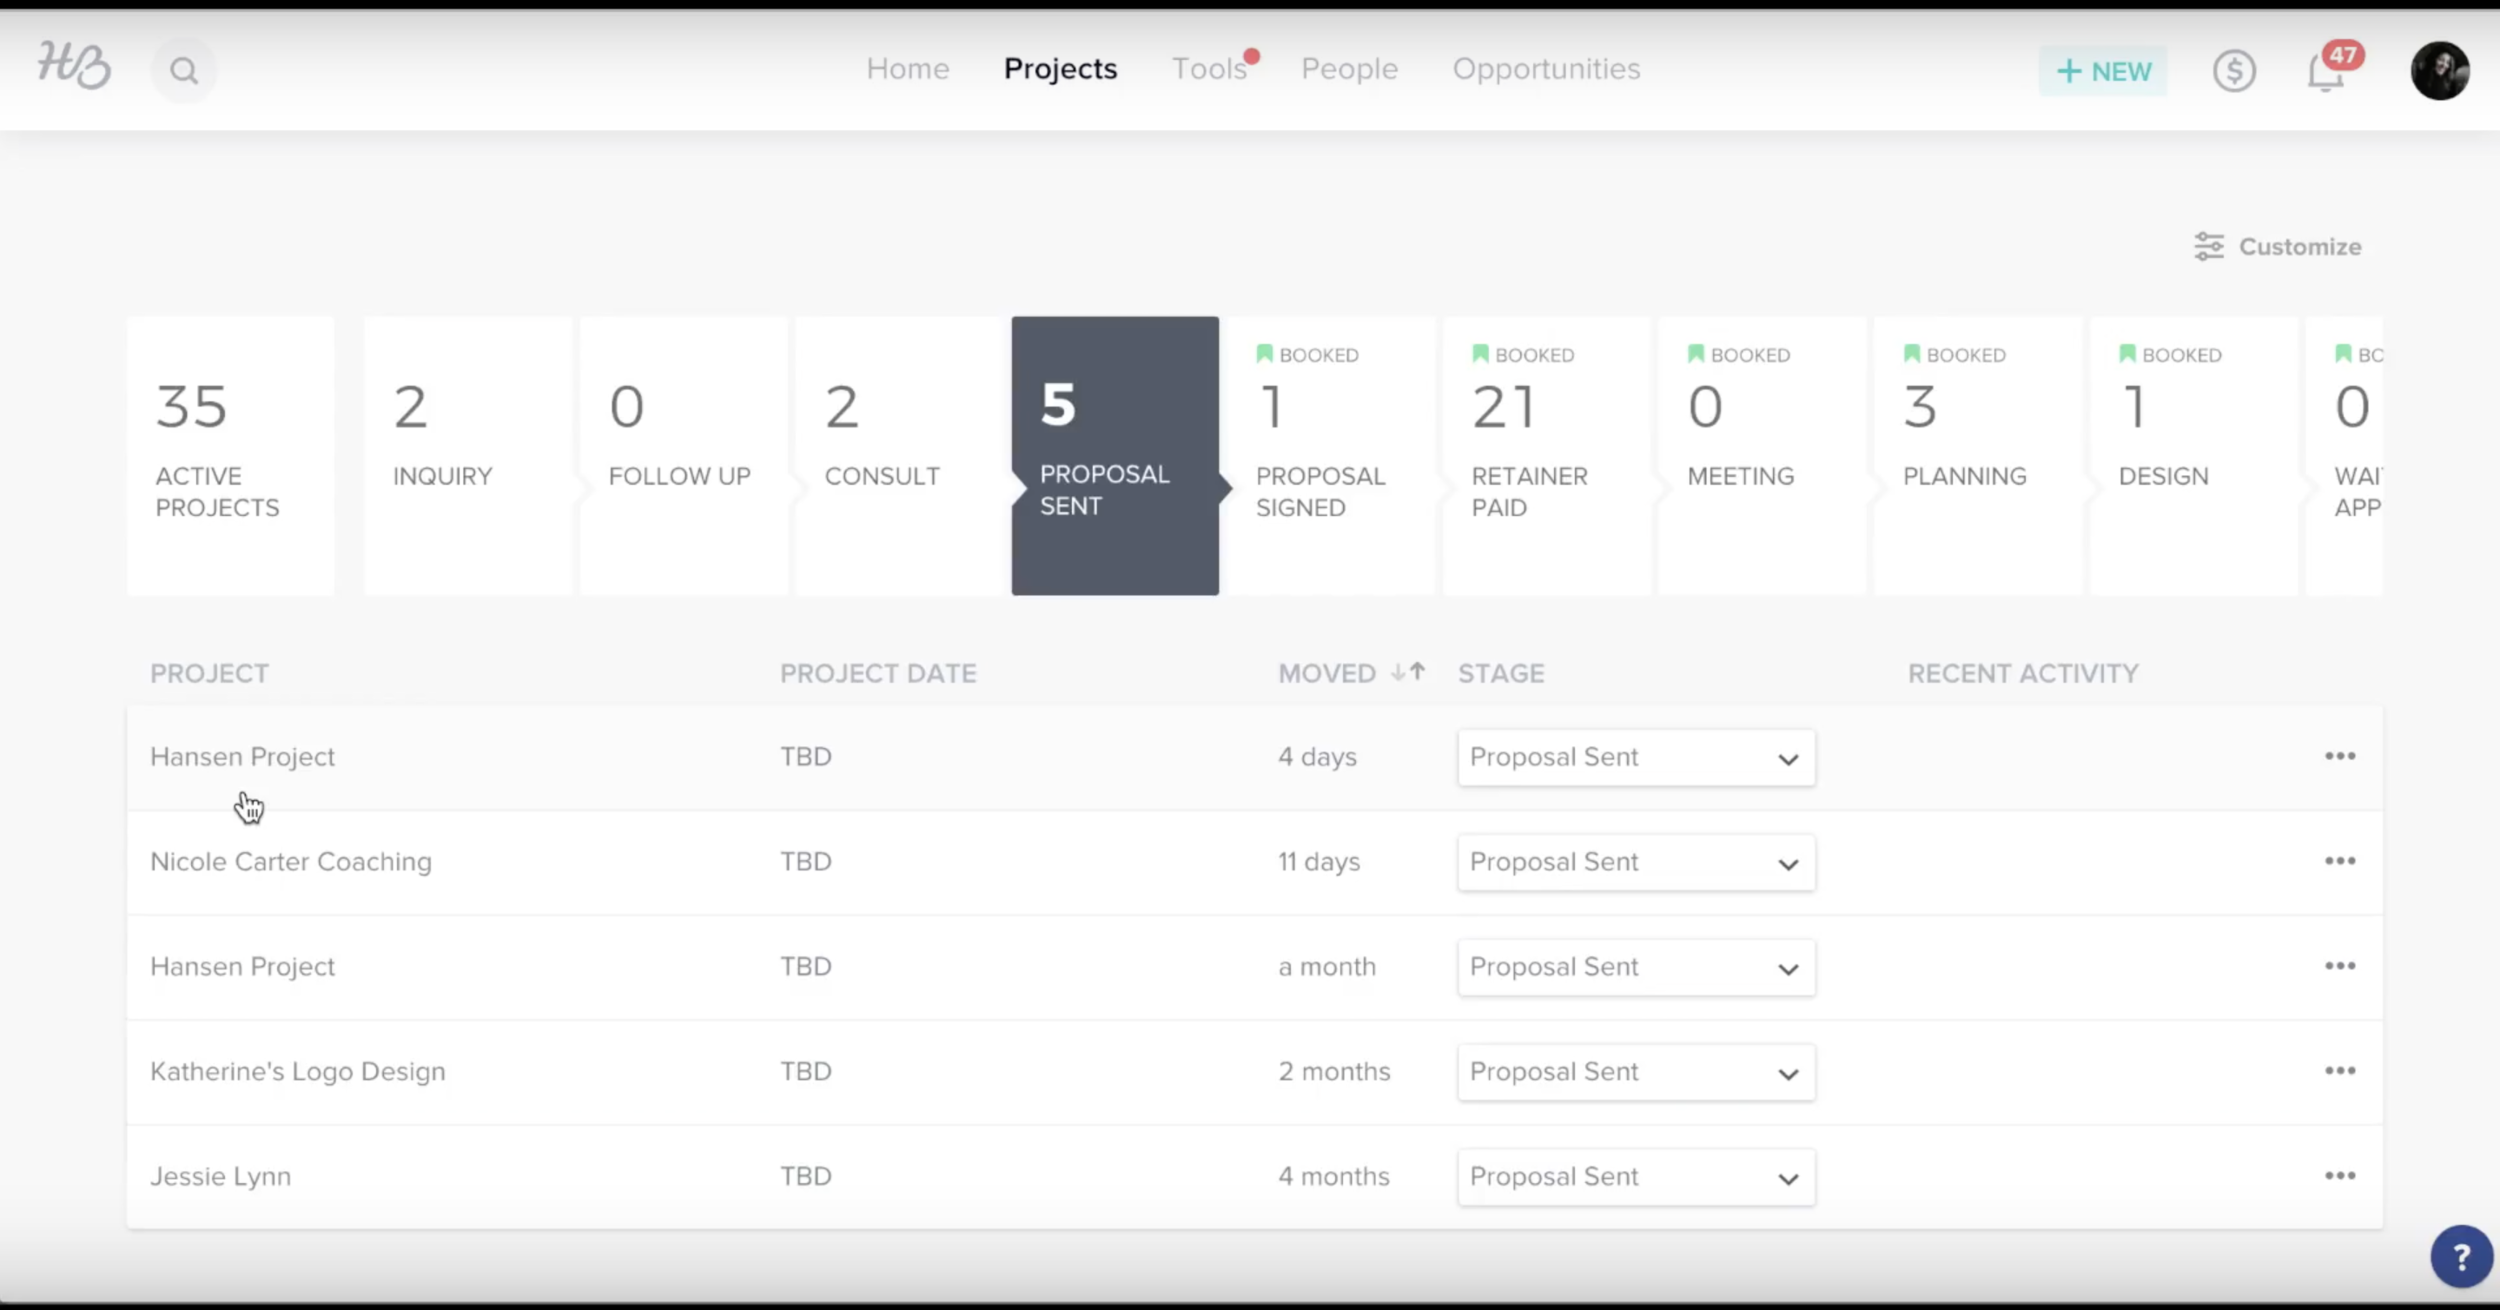Open more options for Nicole Carter Coaching row
This screenshot has height=1310, width=2500.
(x=2340, y=861)
